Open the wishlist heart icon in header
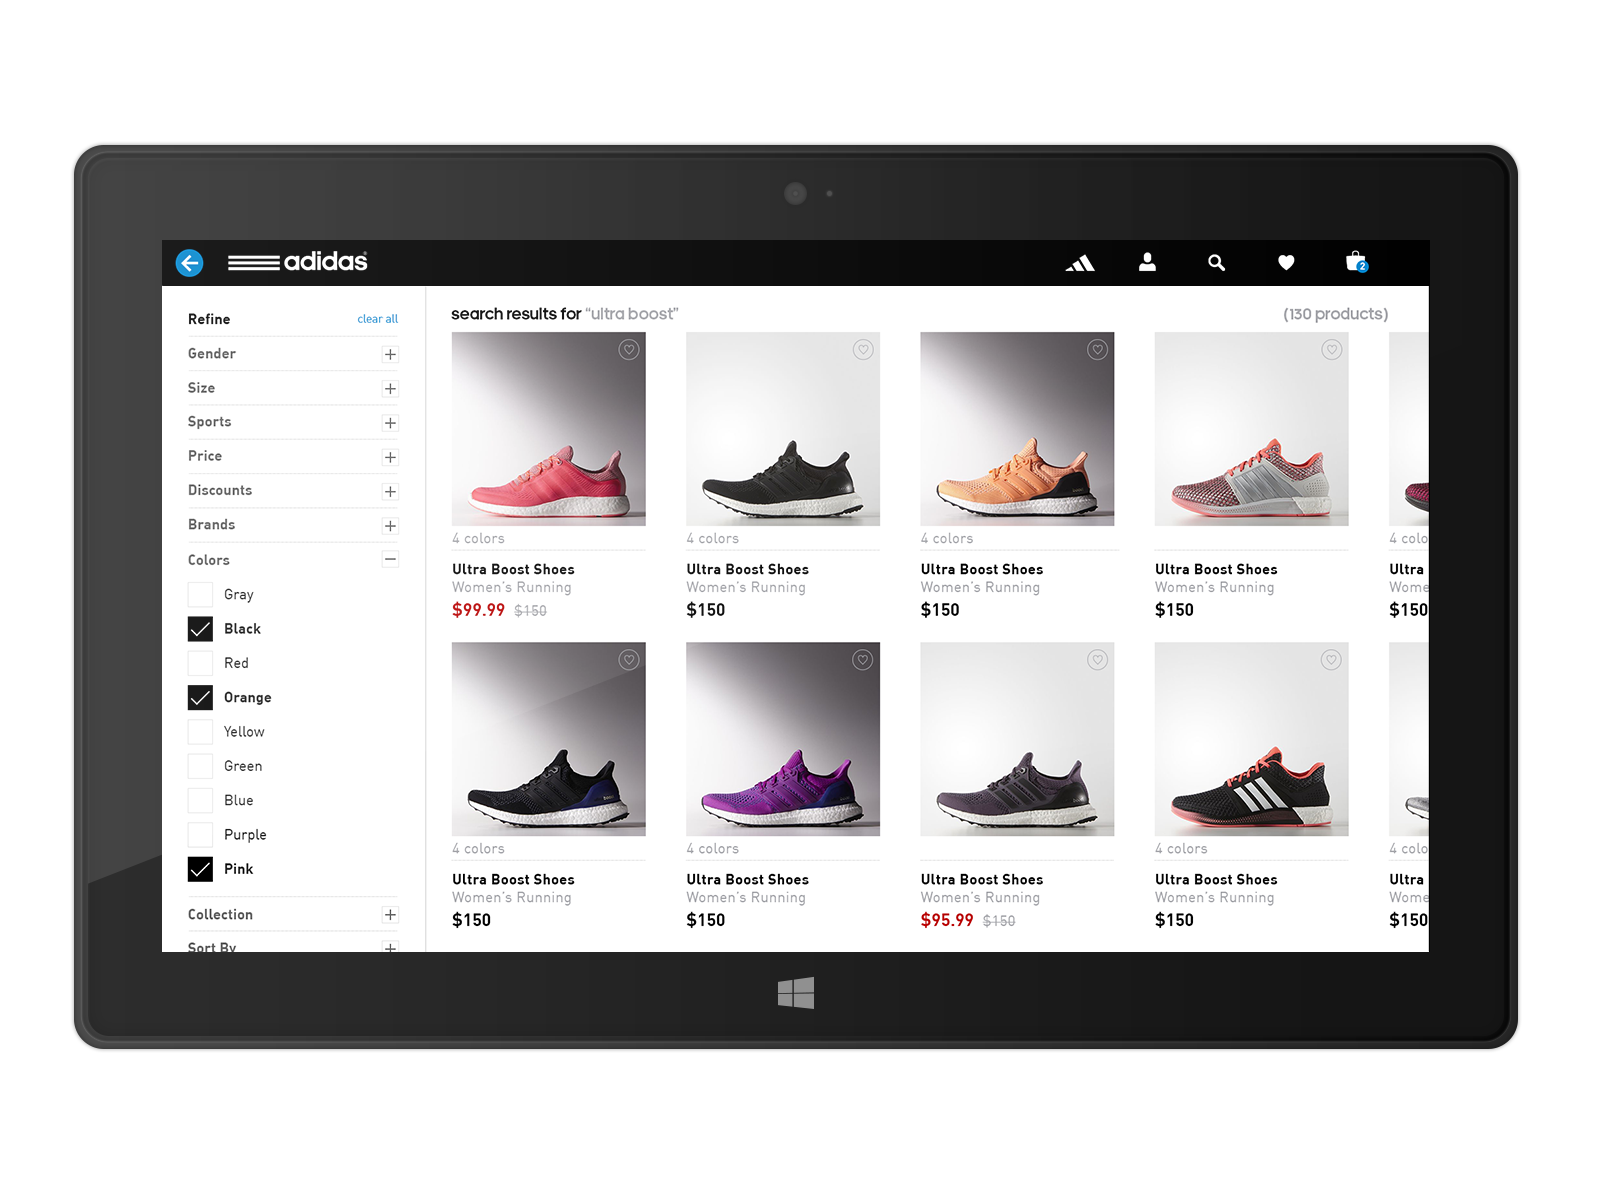1600x1200 pixels. [x=1286, y=262]
